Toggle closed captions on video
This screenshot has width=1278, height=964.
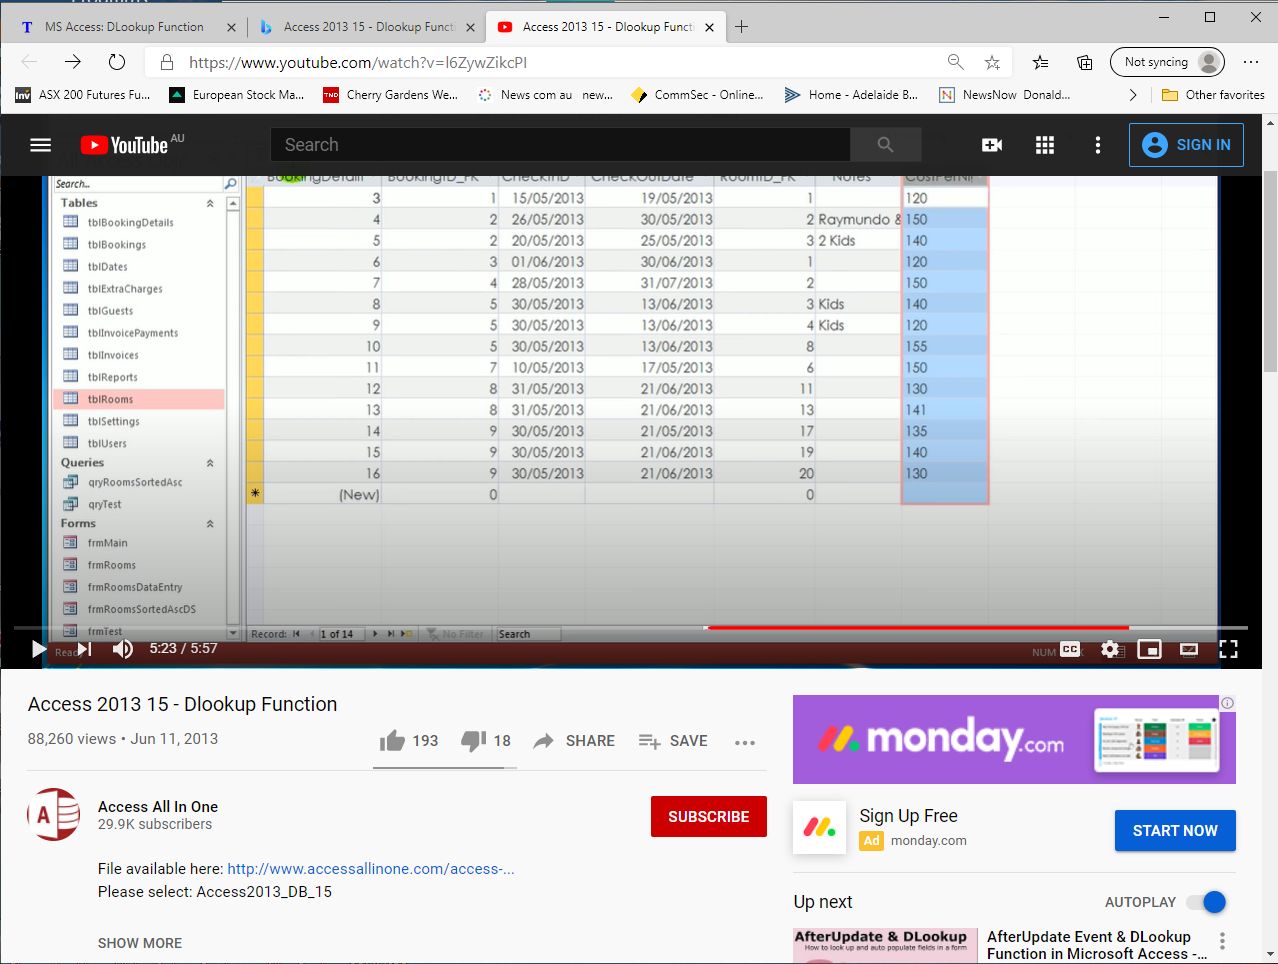click(1070, 649)
